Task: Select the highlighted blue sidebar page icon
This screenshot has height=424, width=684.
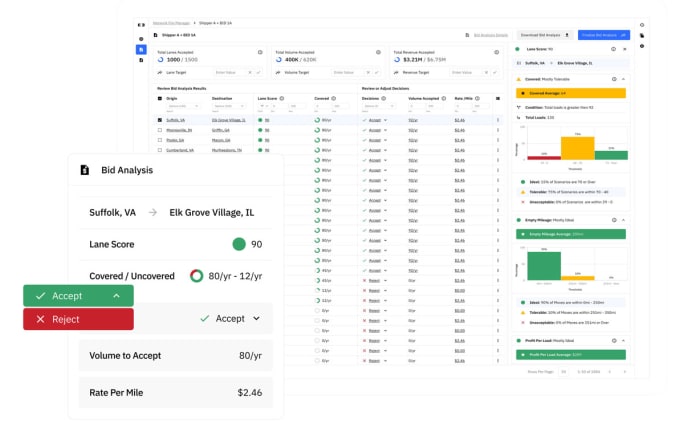Action: tap(141, 49)
